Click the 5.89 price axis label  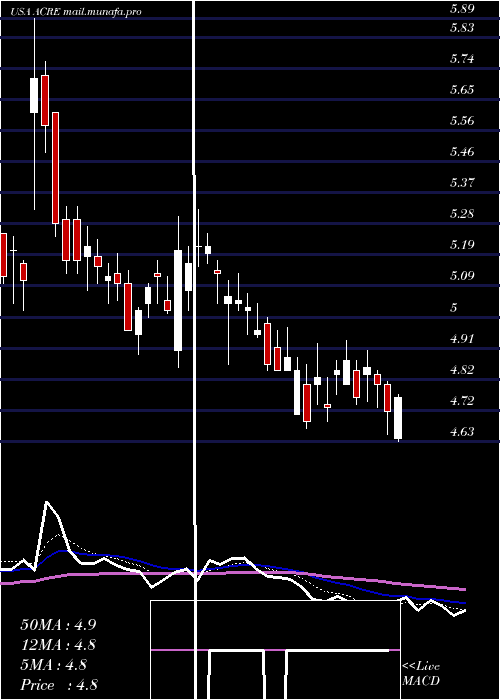coord(462,9)
